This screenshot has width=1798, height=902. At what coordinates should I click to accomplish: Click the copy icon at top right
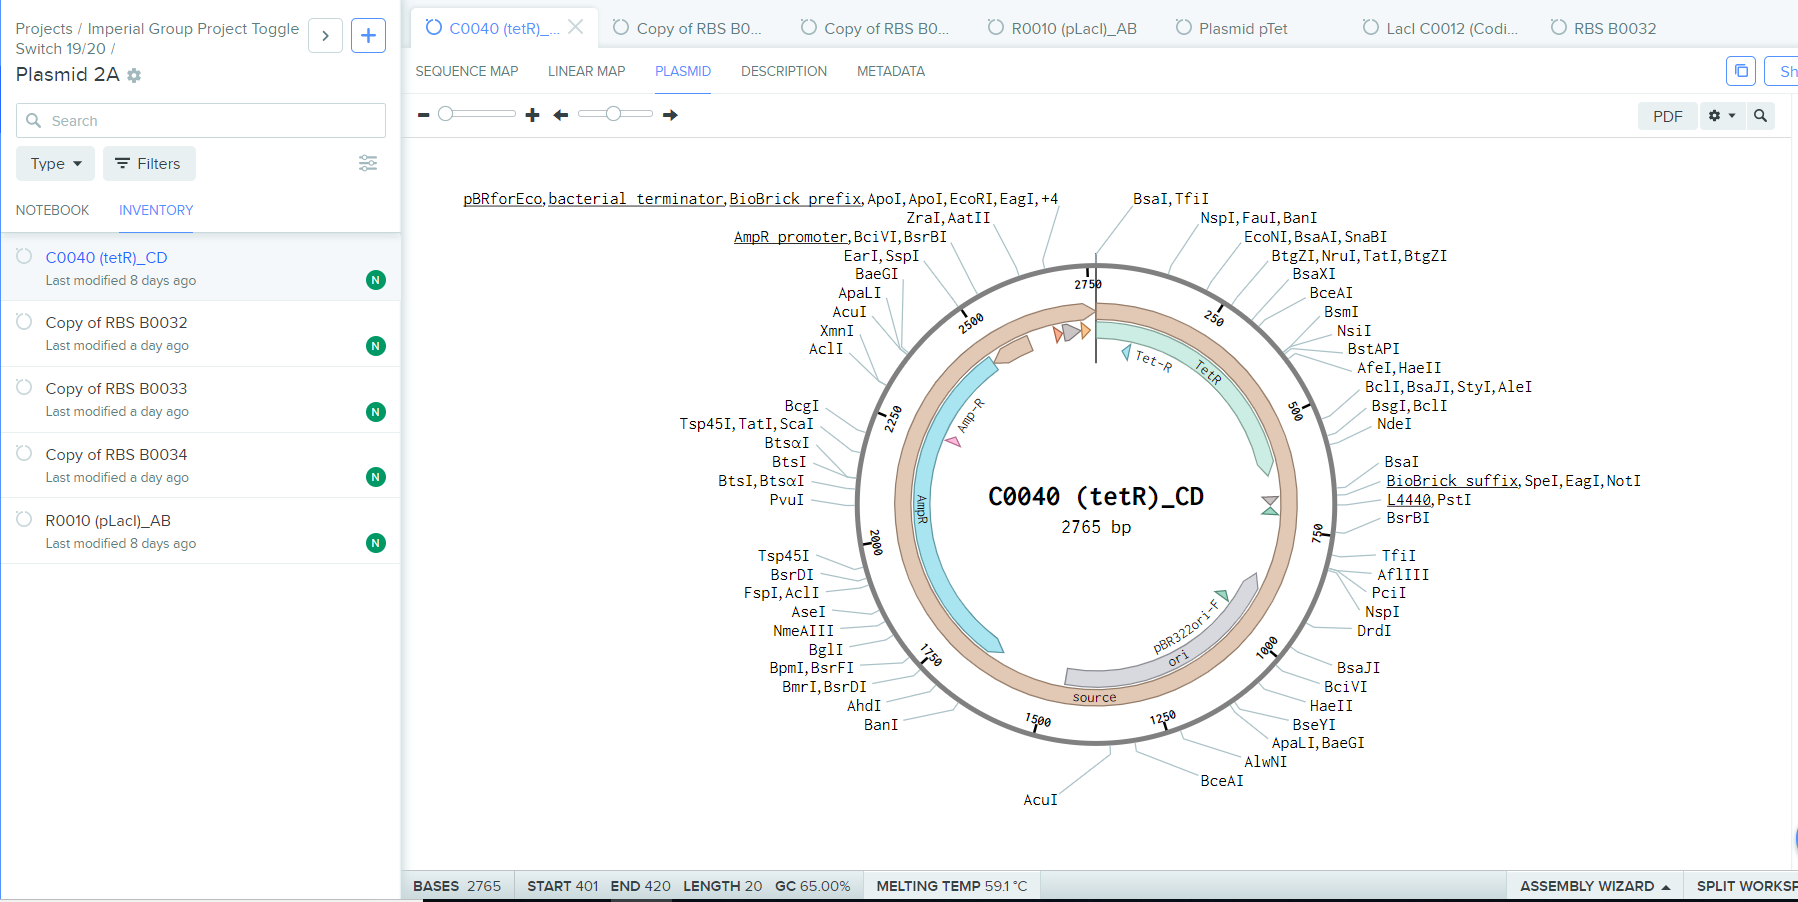pyautogui.click(x=1740, y=71)
